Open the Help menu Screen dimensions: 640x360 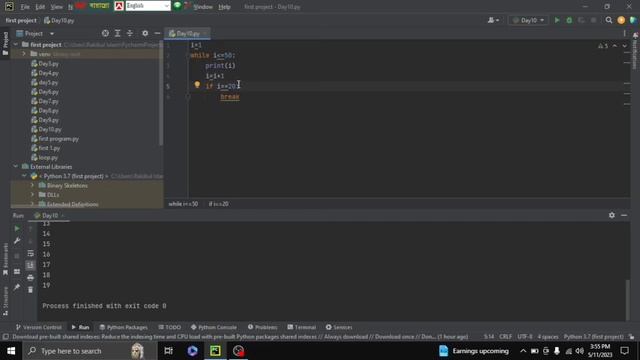pyautogui.click(x=224, y=7)
